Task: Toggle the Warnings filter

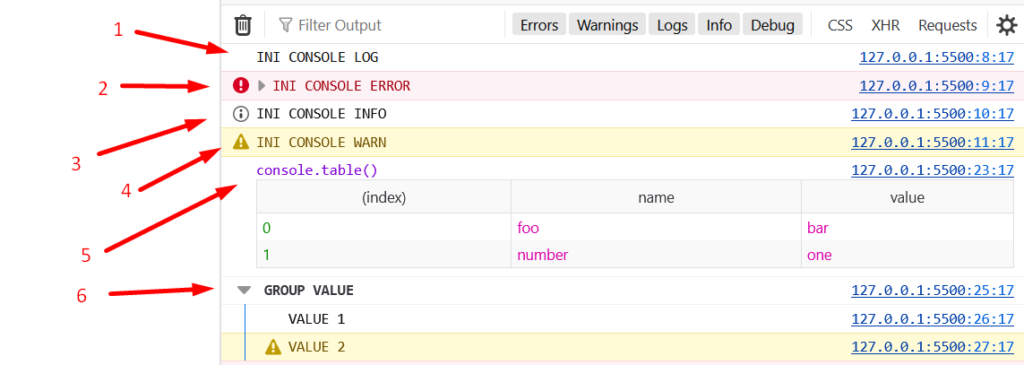Action: [x=607, y=25]
